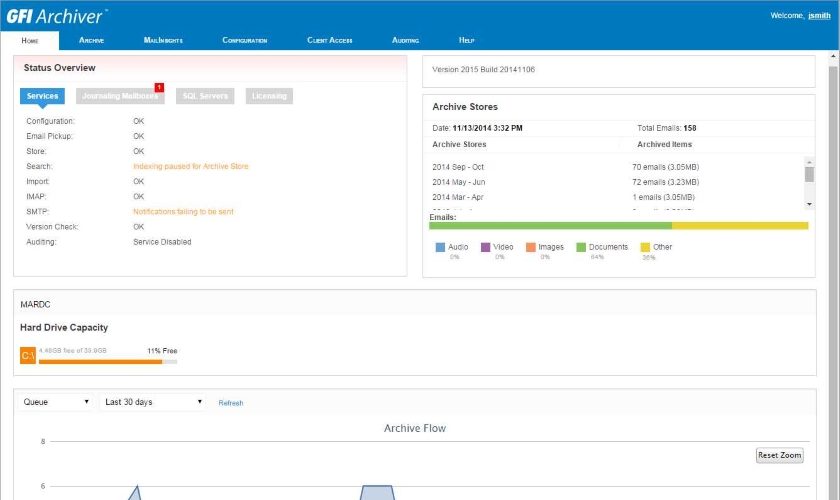Click the Archive Stores list down arrow
The width and height of the screenshot is (840, 500).
click(x=809, y=204)
